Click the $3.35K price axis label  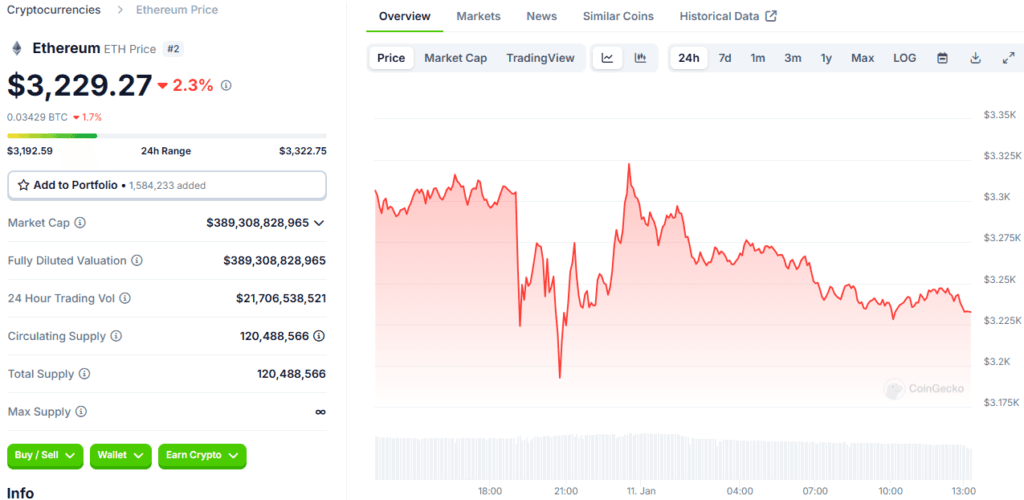[1000, 115]
